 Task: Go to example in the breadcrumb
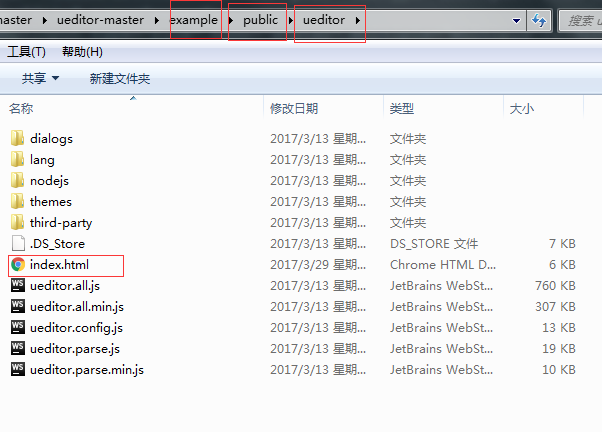click(194, 20)
